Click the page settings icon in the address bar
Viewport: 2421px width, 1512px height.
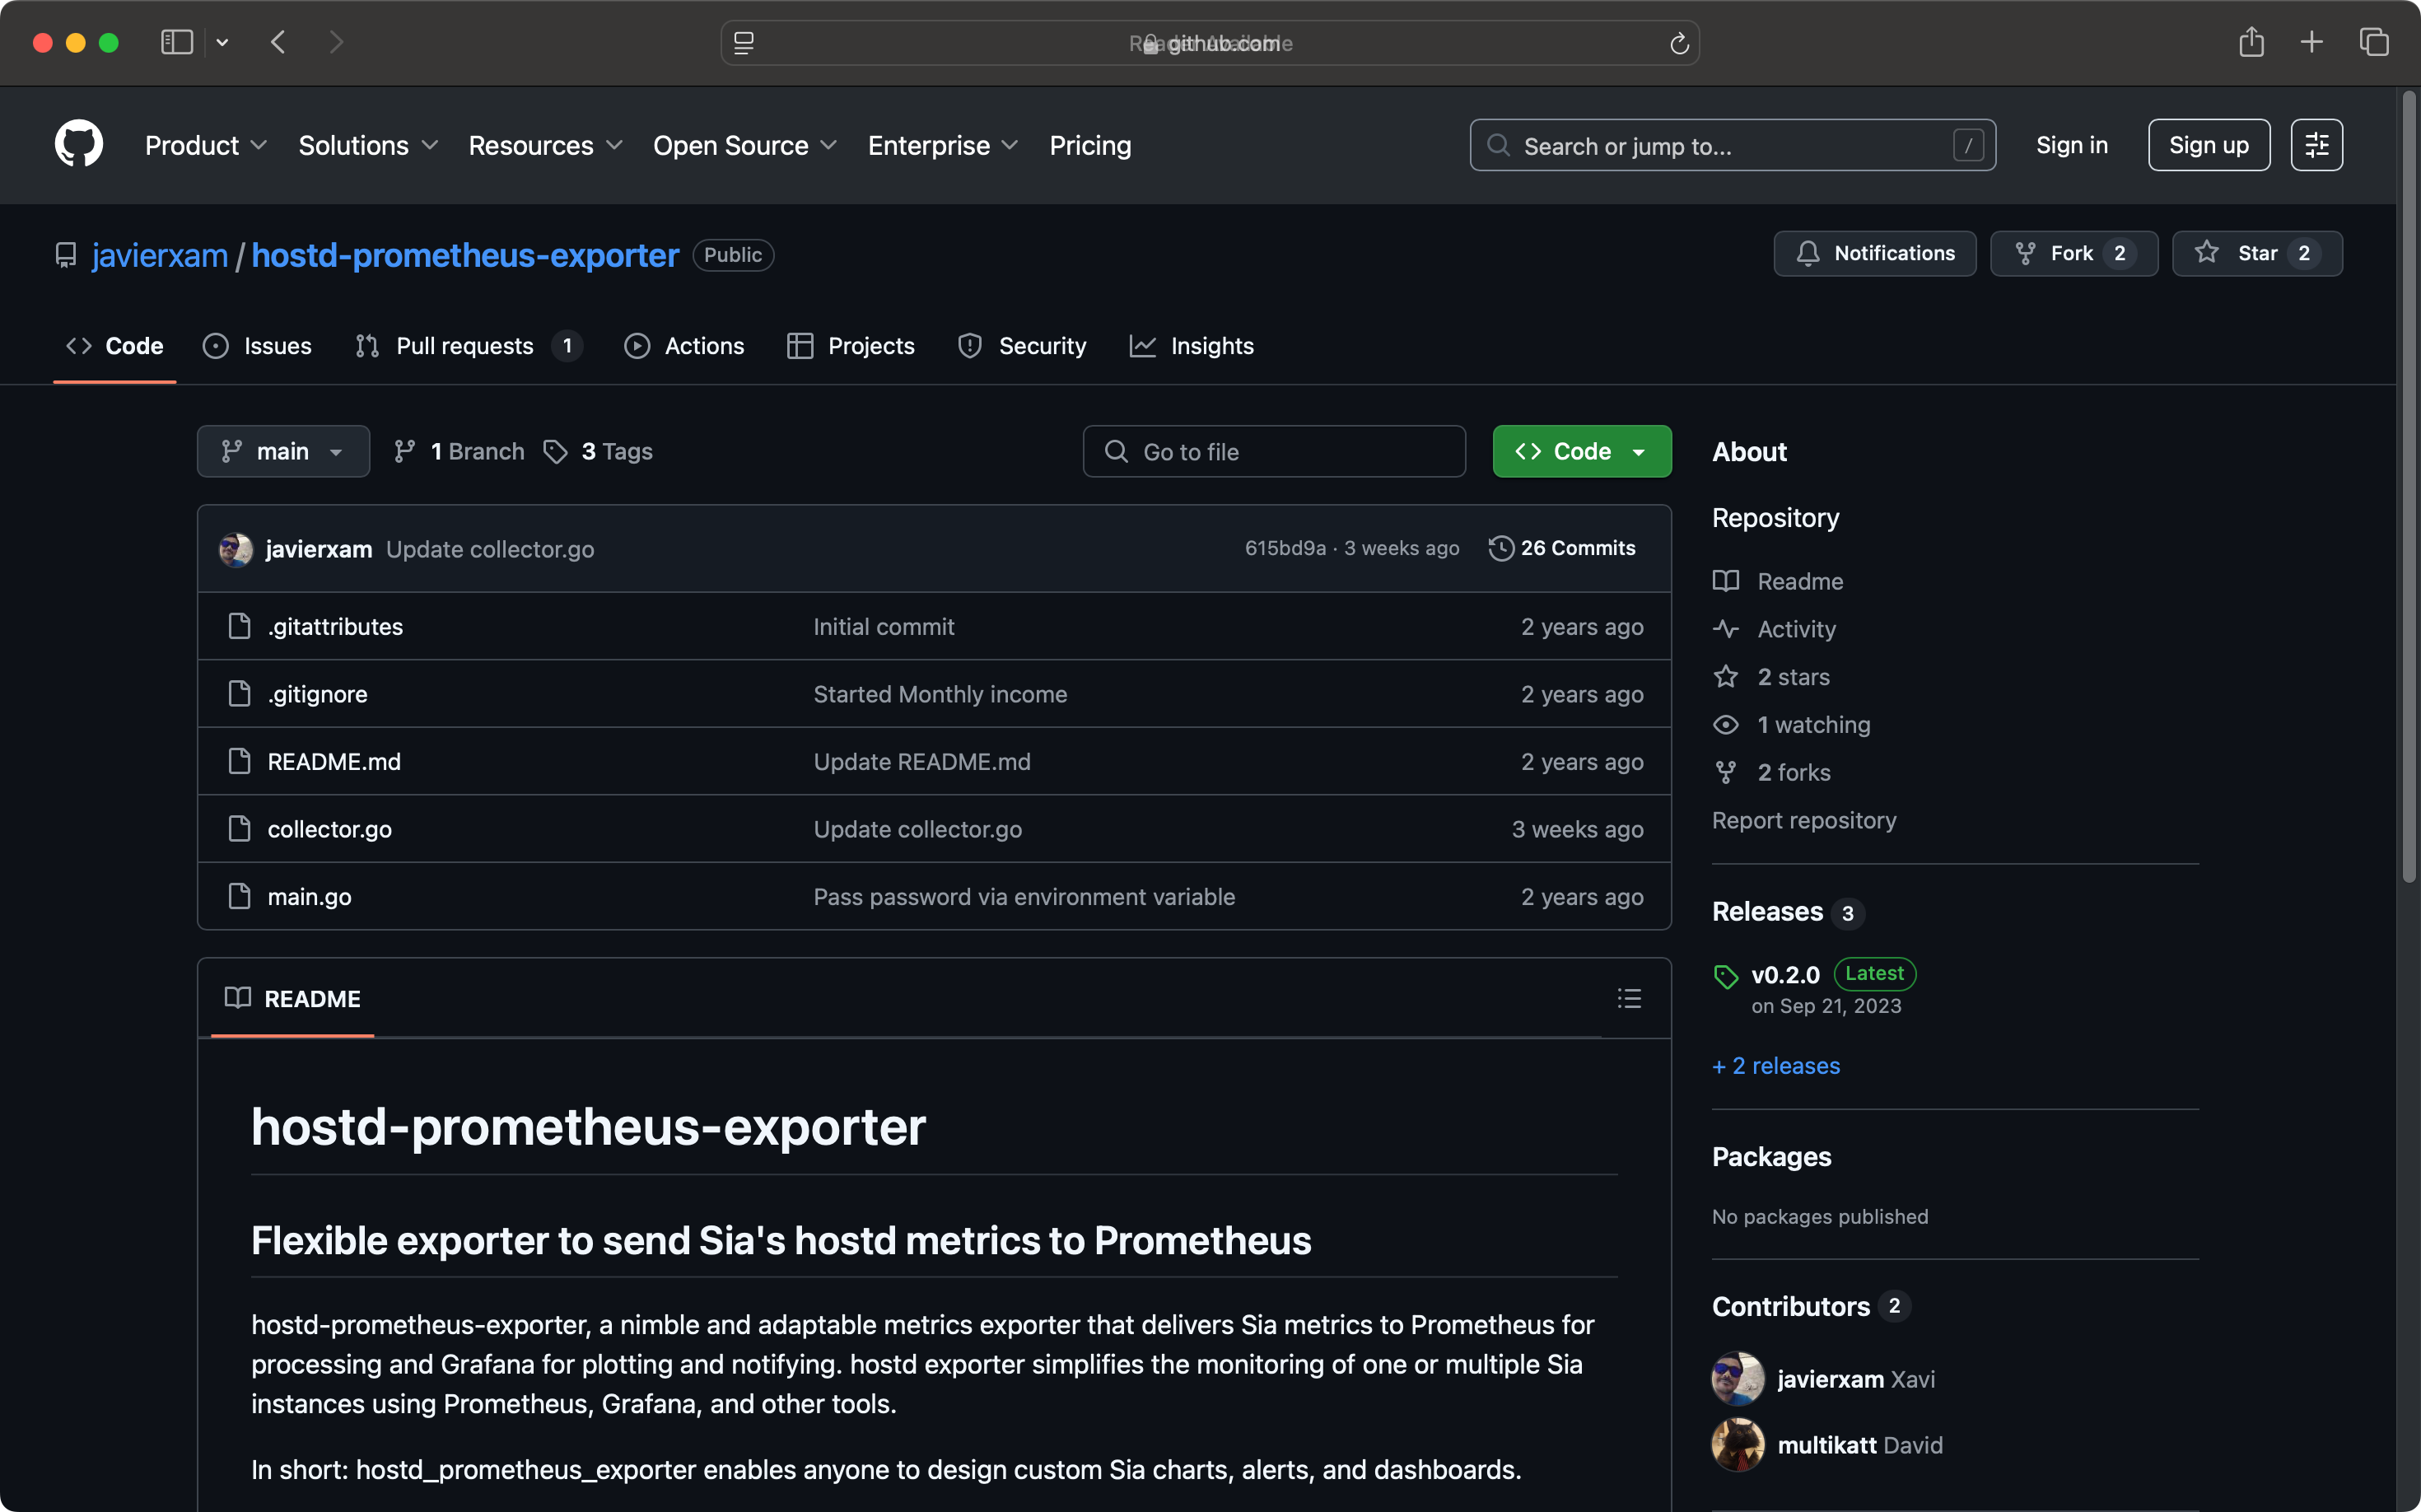tap(744, 43)
